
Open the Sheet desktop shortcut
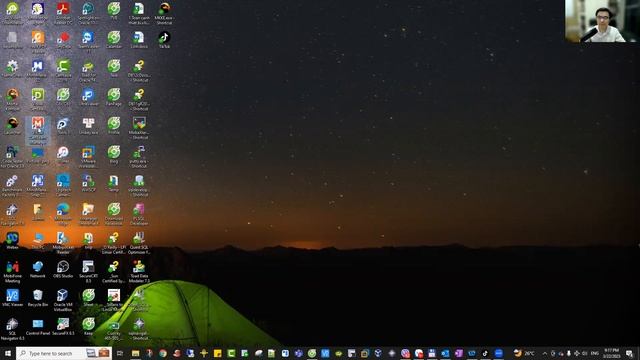click(x=88, y=297)
